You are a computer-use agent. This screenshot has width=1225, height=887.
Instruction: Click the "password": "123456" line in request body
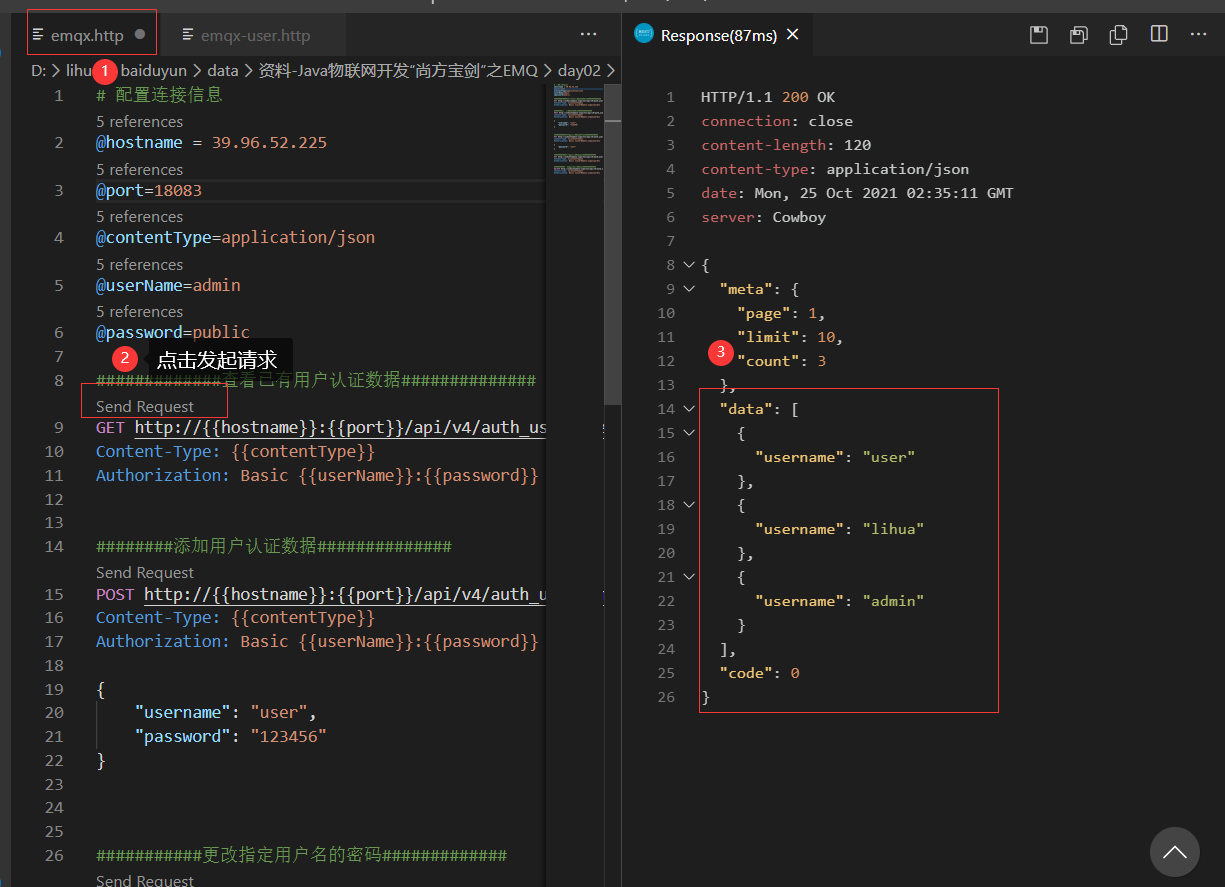point(231,736)
